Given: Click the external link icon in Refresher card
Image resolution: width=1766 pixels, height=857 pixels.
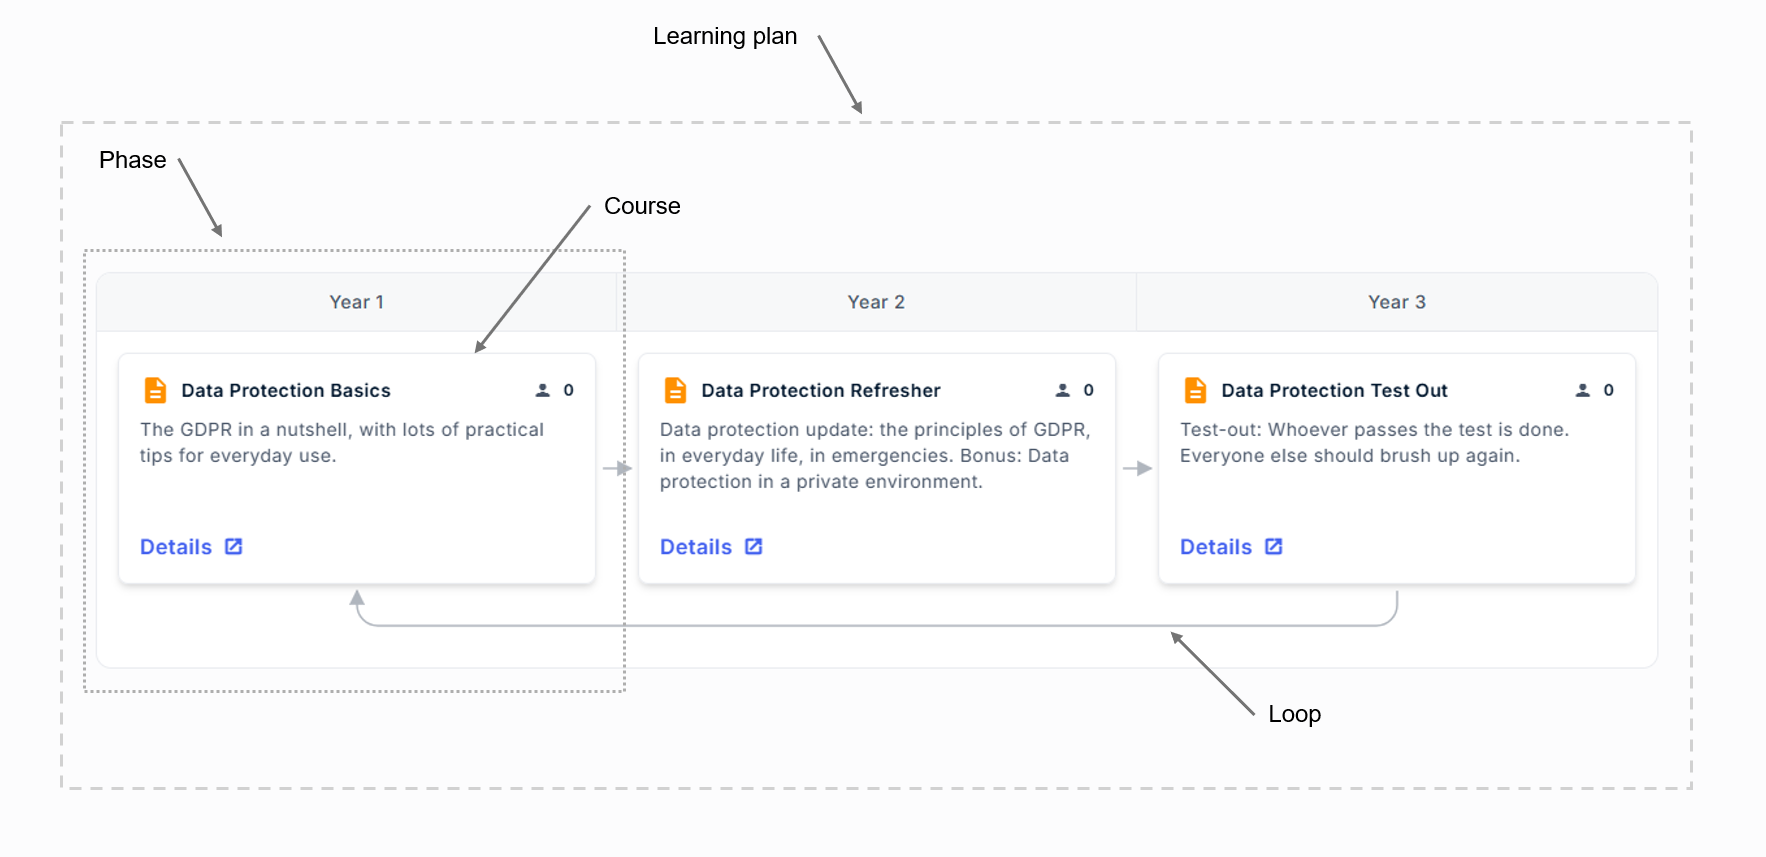Looking at the screenshot, I should [754, 546].
